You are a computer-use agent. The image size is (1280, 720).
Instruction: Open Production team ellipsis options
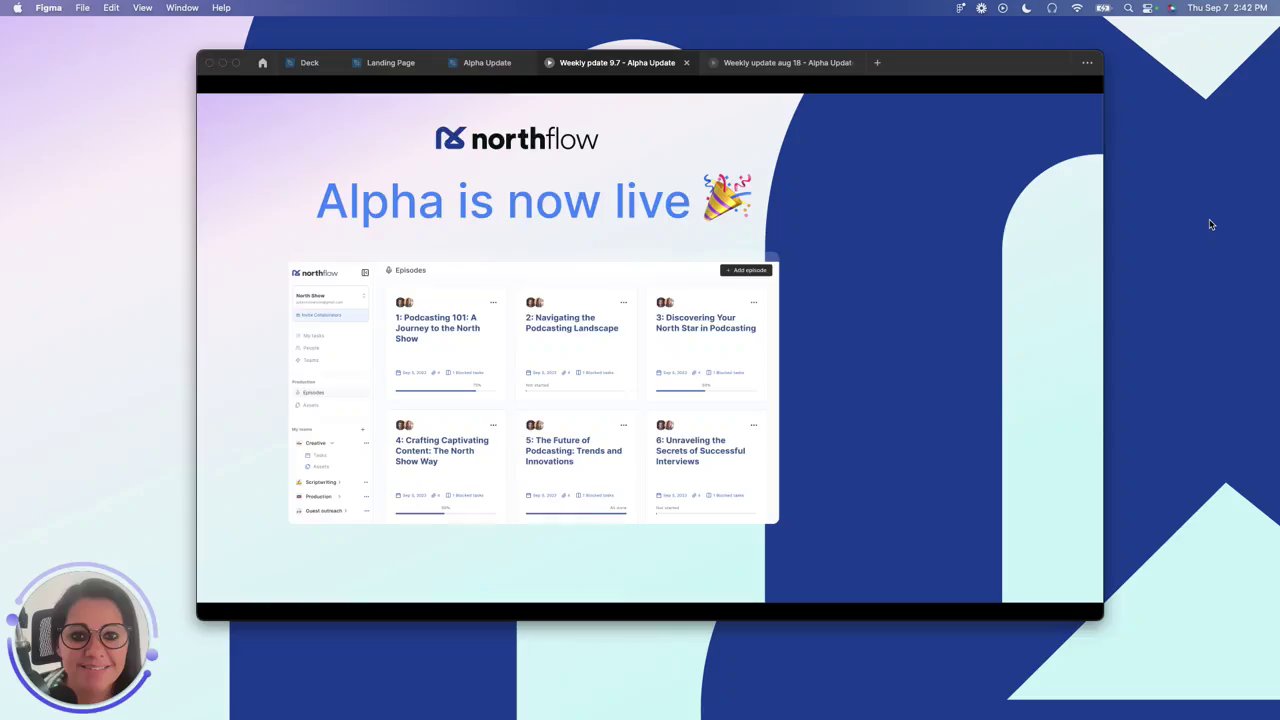[366, 496]
